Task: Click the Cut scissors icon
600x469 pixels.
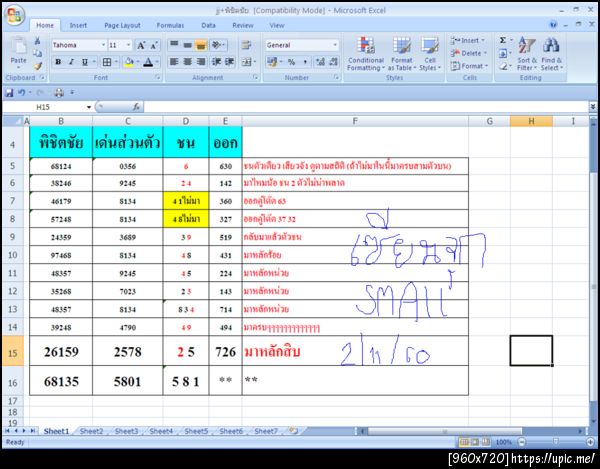Action: [38, 41]
